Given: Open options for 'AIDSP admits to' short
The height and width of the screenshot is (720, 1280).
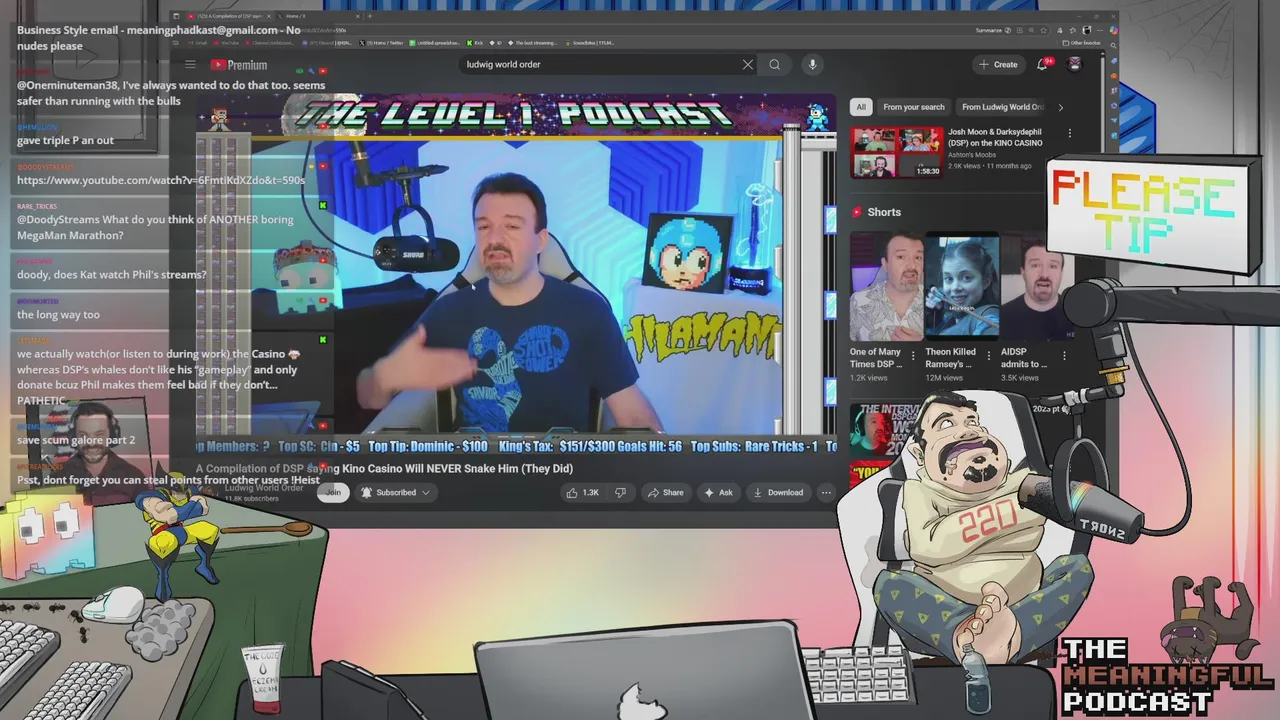Looking at the screenshot, I should point(1064,355).
